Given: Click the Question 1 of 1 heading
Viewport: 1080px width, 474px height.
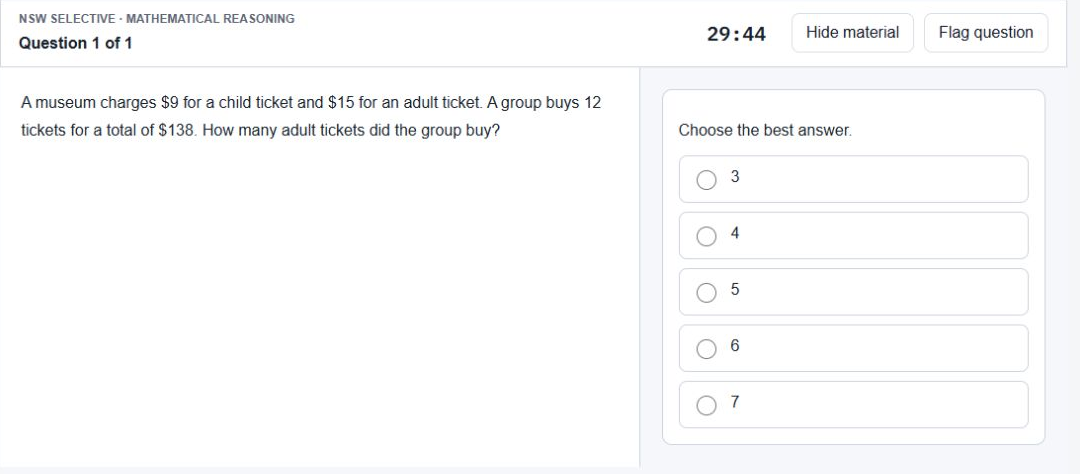Looking at the screenshot, I should 75,43.
